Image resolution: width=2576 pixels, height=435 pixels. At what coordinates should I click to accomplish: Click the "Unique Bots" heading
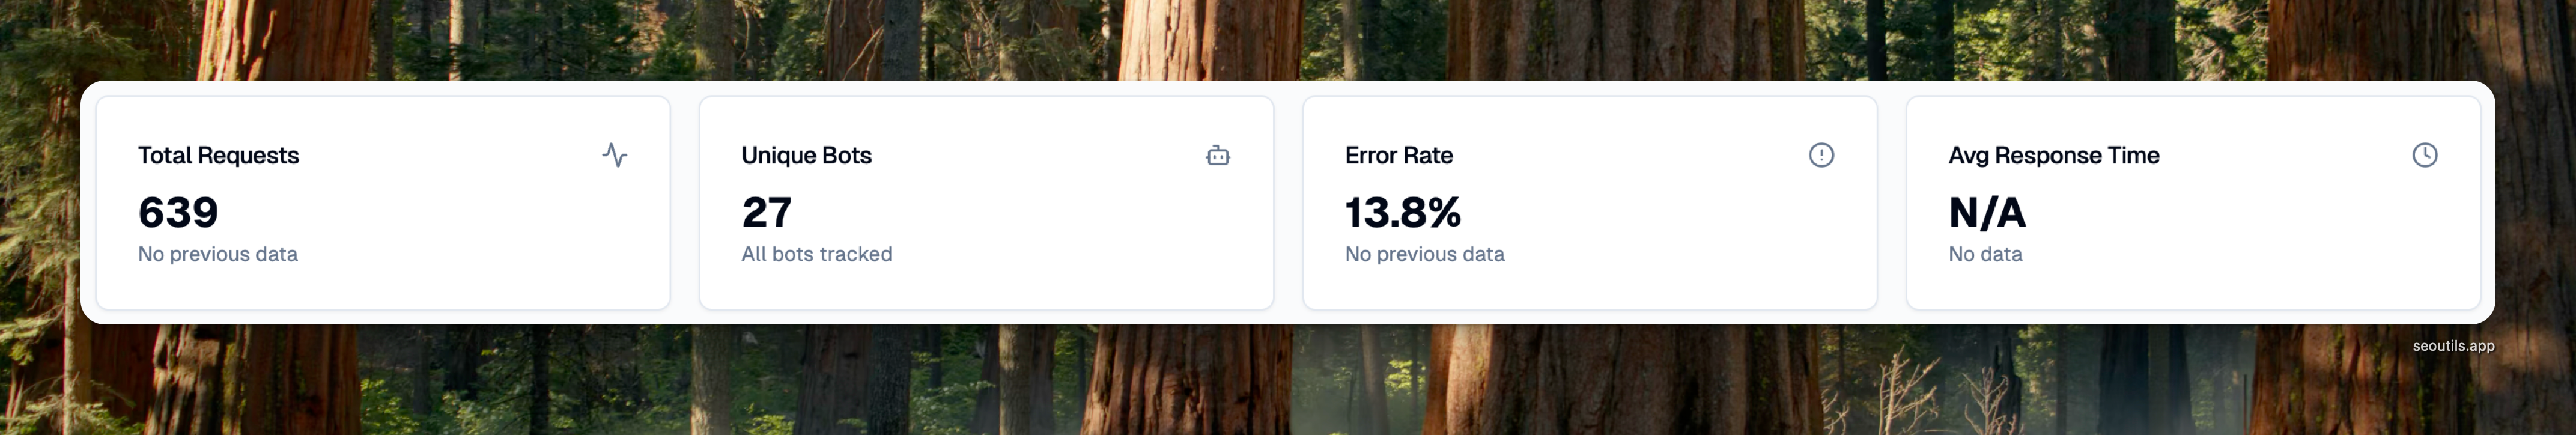click(x=806, y=156)
